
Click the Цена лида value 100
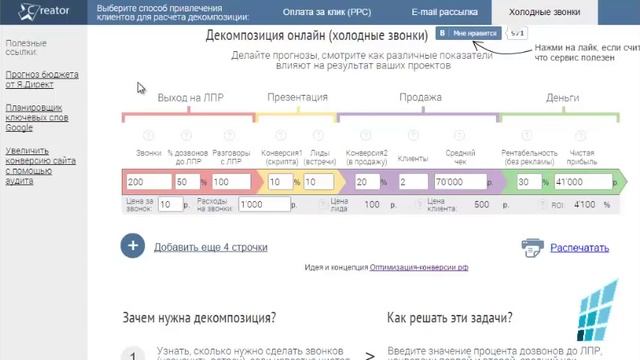tap(372, 204)
